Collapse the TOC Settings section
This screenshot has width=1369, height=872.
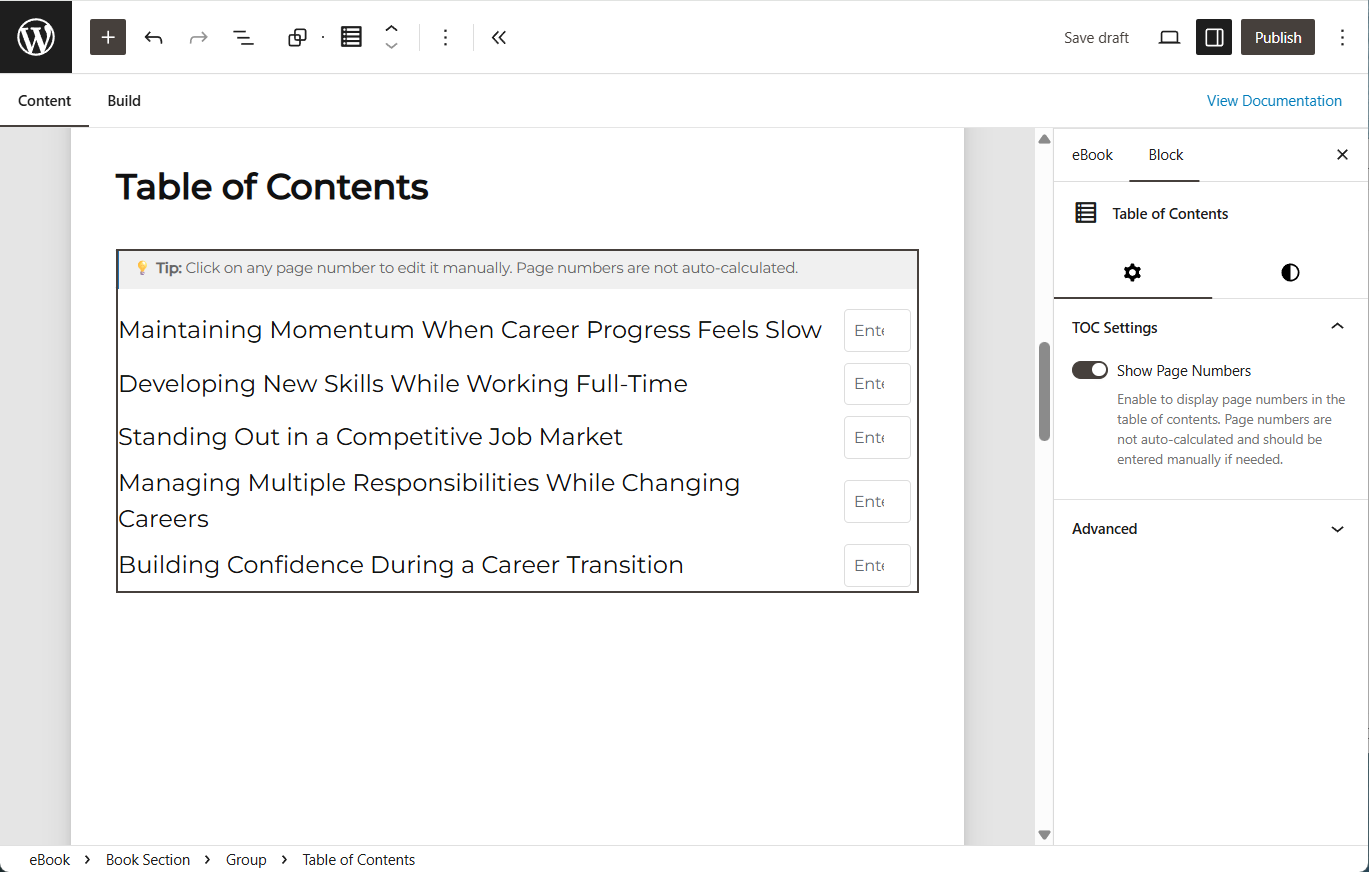click(x=1337, y=326)
